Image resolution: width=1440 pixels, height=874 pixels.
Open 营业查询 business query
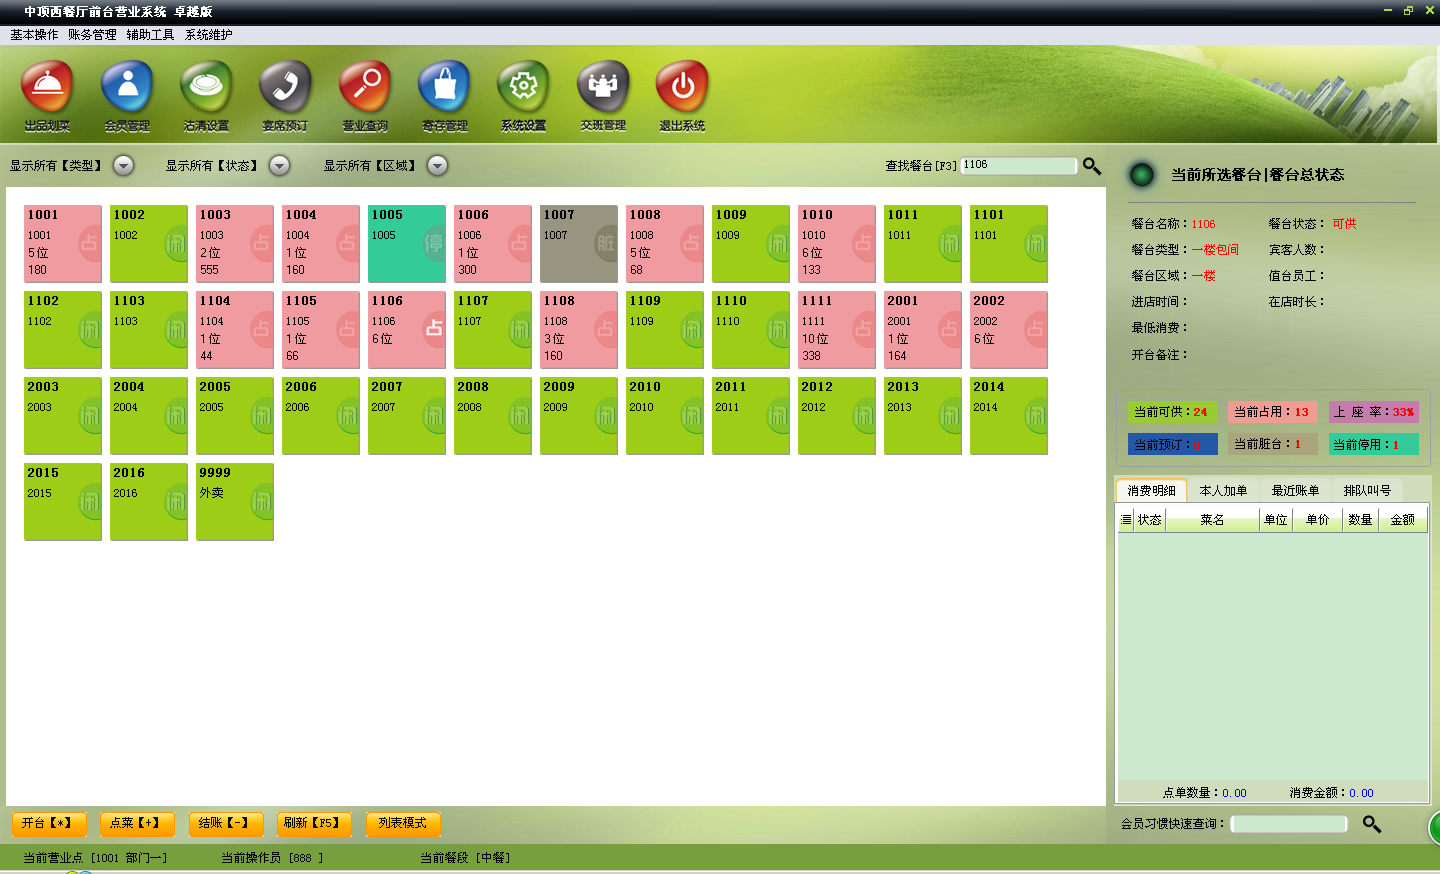point(365,96)
